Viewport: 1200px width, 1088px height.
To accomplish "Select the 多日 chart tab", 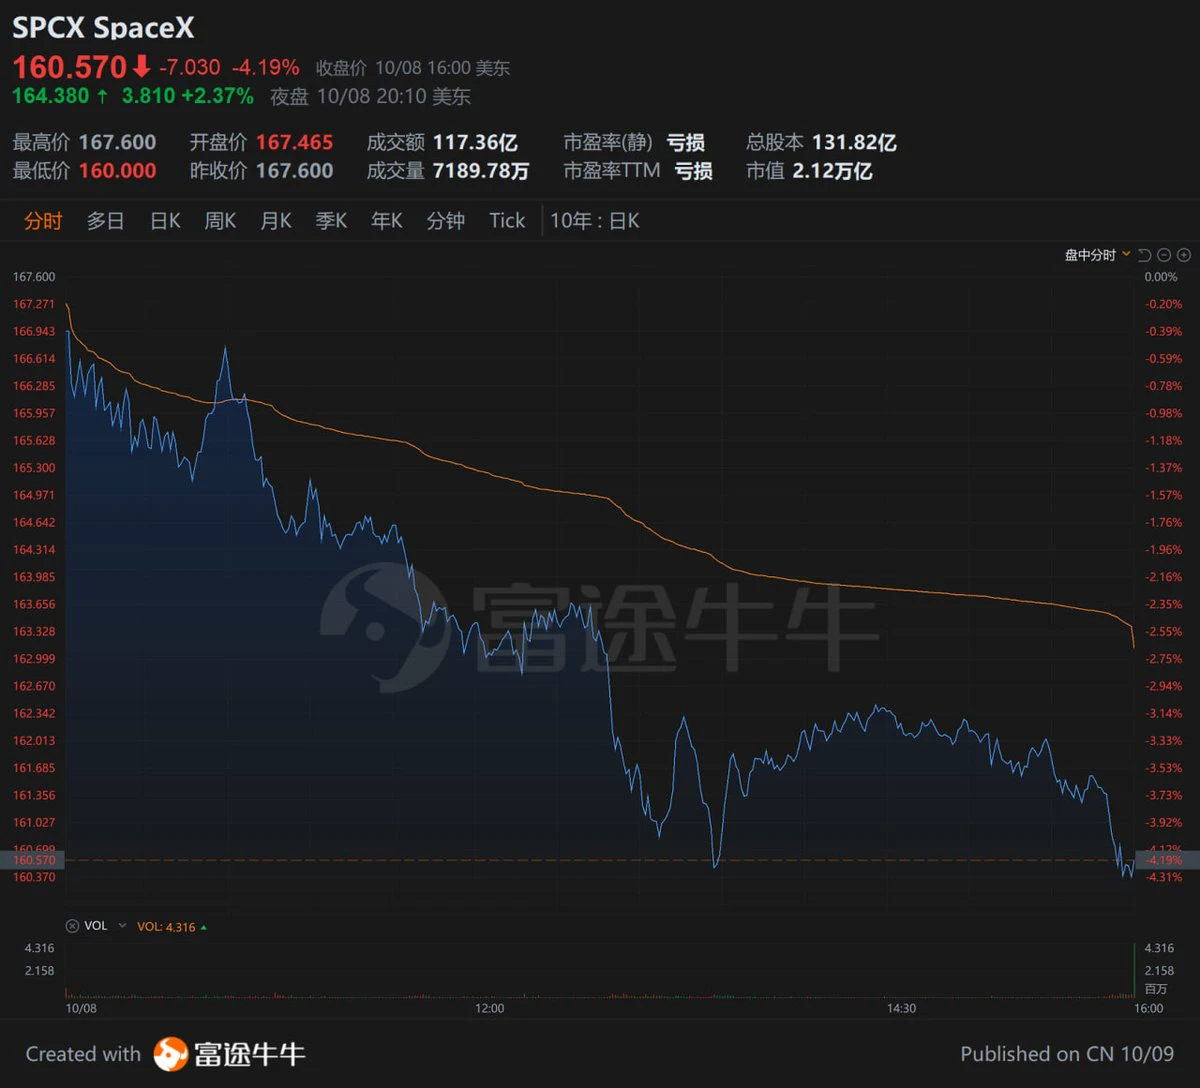I will coord(105,221).
